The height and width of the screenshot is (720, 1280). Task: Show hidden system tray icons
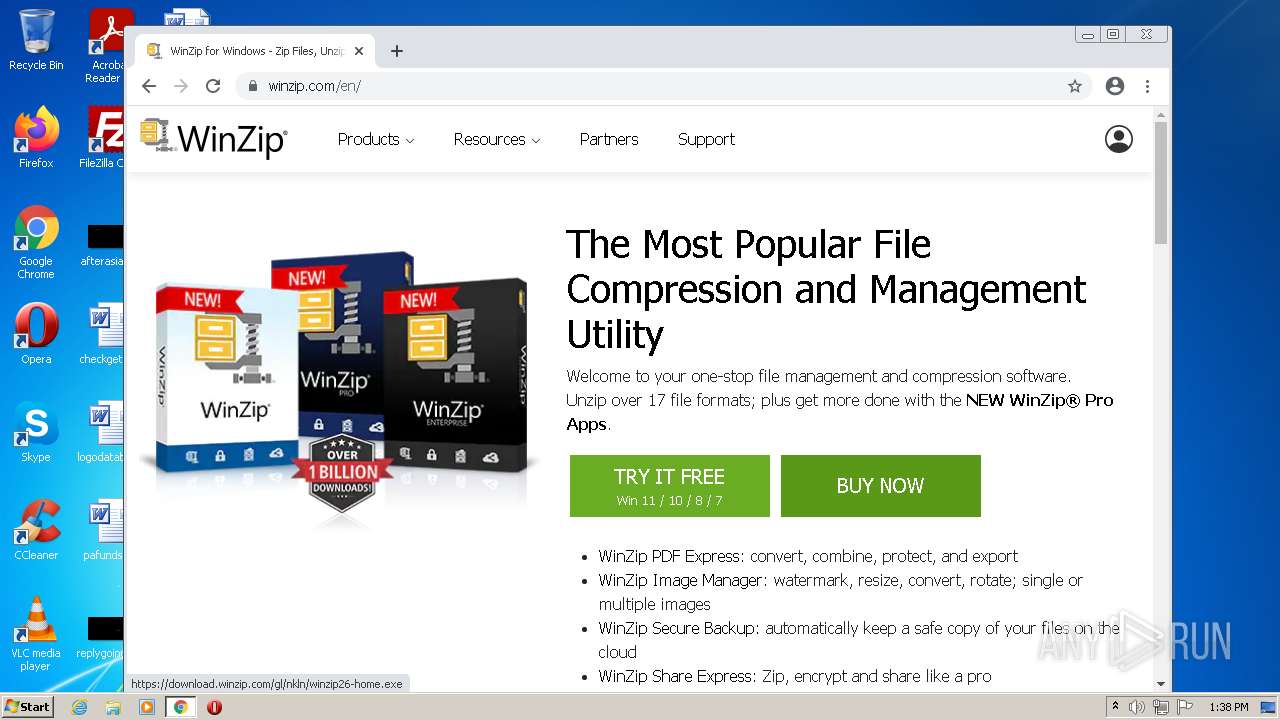[x=1115, y=706]
